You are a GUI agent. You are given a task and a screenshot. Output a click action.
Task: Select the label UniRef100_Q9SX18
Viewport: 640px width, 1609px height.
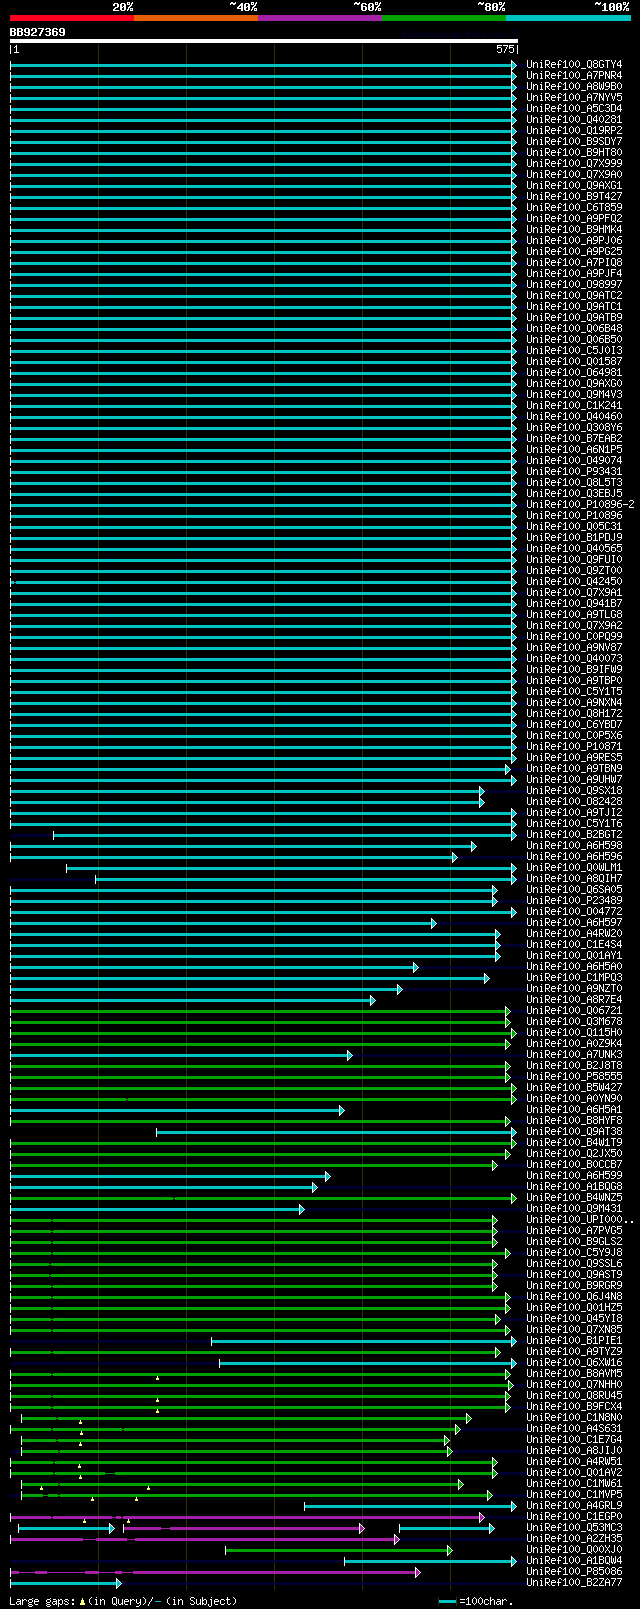click(574, 791)
